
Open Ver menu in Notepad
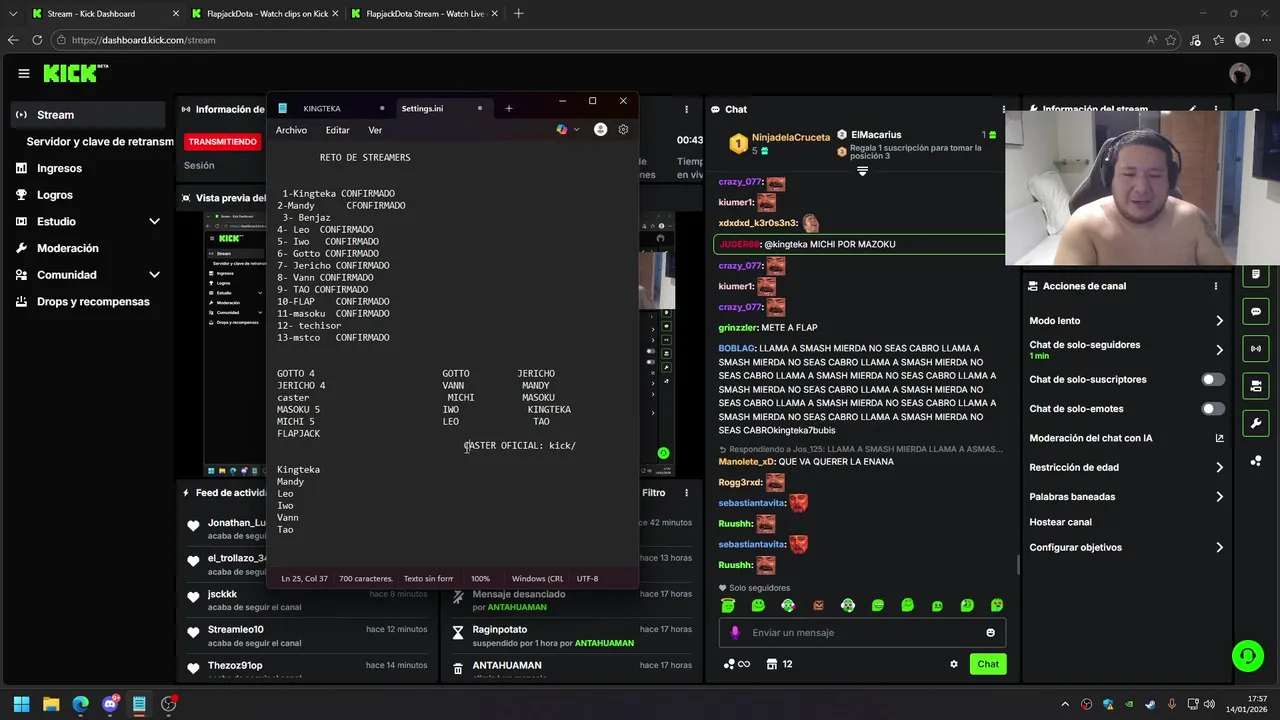(375, 130)
